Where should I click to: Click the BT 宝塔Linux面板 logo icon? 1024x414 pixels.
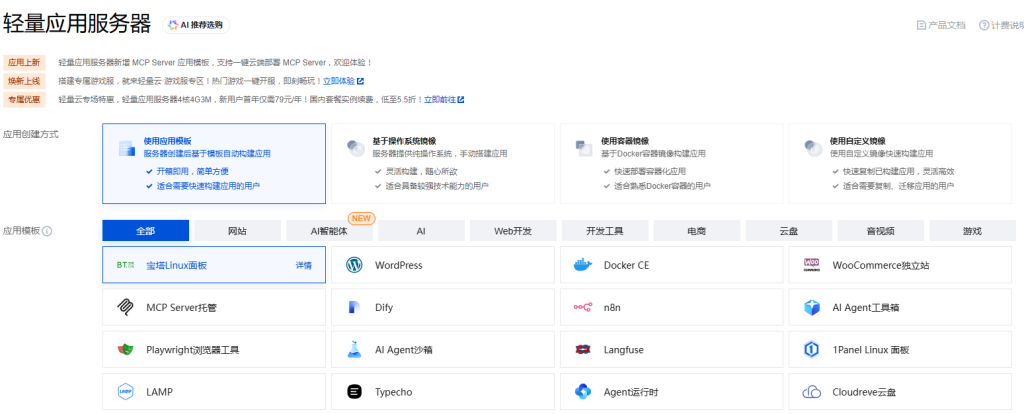[125, 265]
